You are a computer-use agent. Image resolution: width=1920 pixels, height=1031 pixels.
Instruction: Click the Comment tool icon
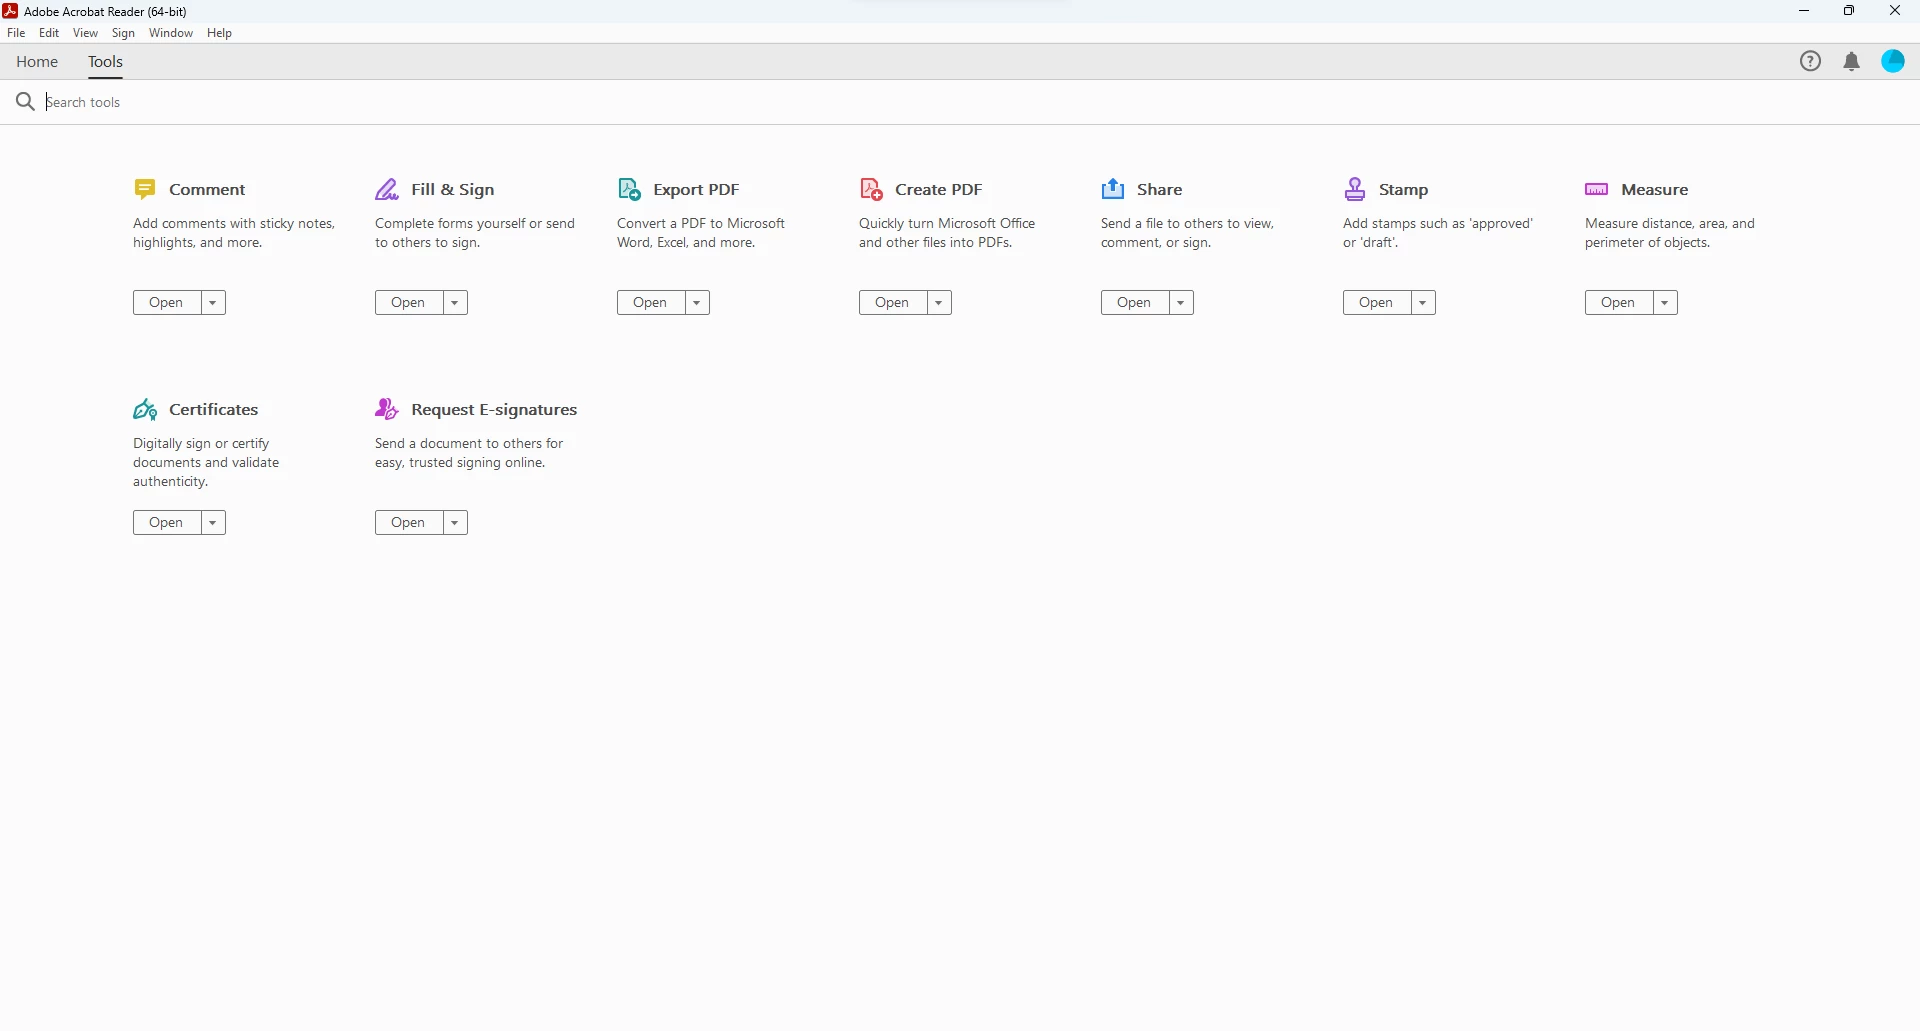[145, 189]
